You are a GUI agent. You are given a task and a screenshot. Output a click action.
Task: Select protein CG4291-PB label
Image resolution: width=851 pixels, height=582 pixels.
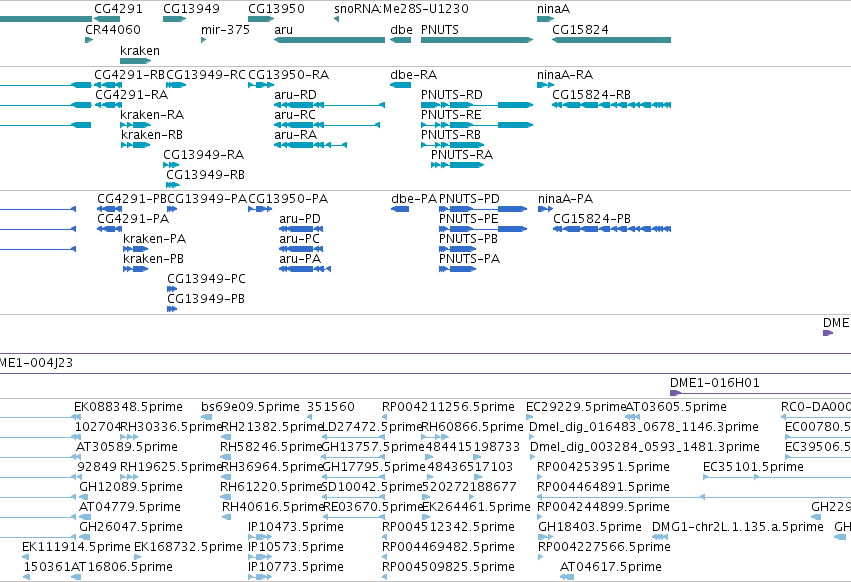tap(132, 199)
